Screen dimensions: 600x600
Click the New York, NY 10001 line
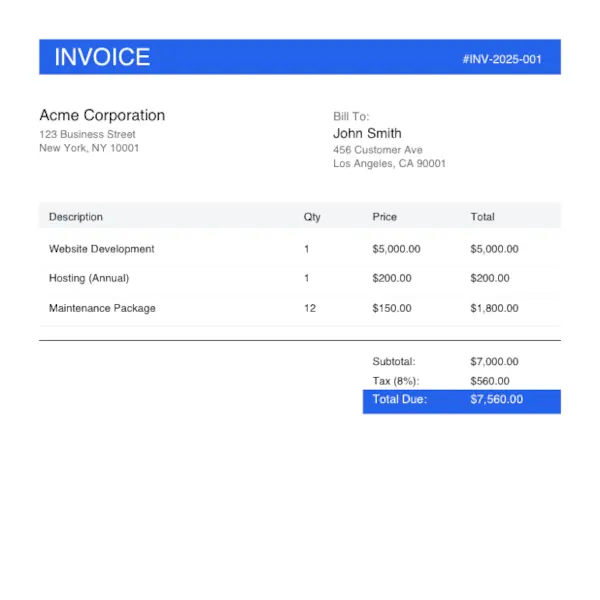click(89, 148)
